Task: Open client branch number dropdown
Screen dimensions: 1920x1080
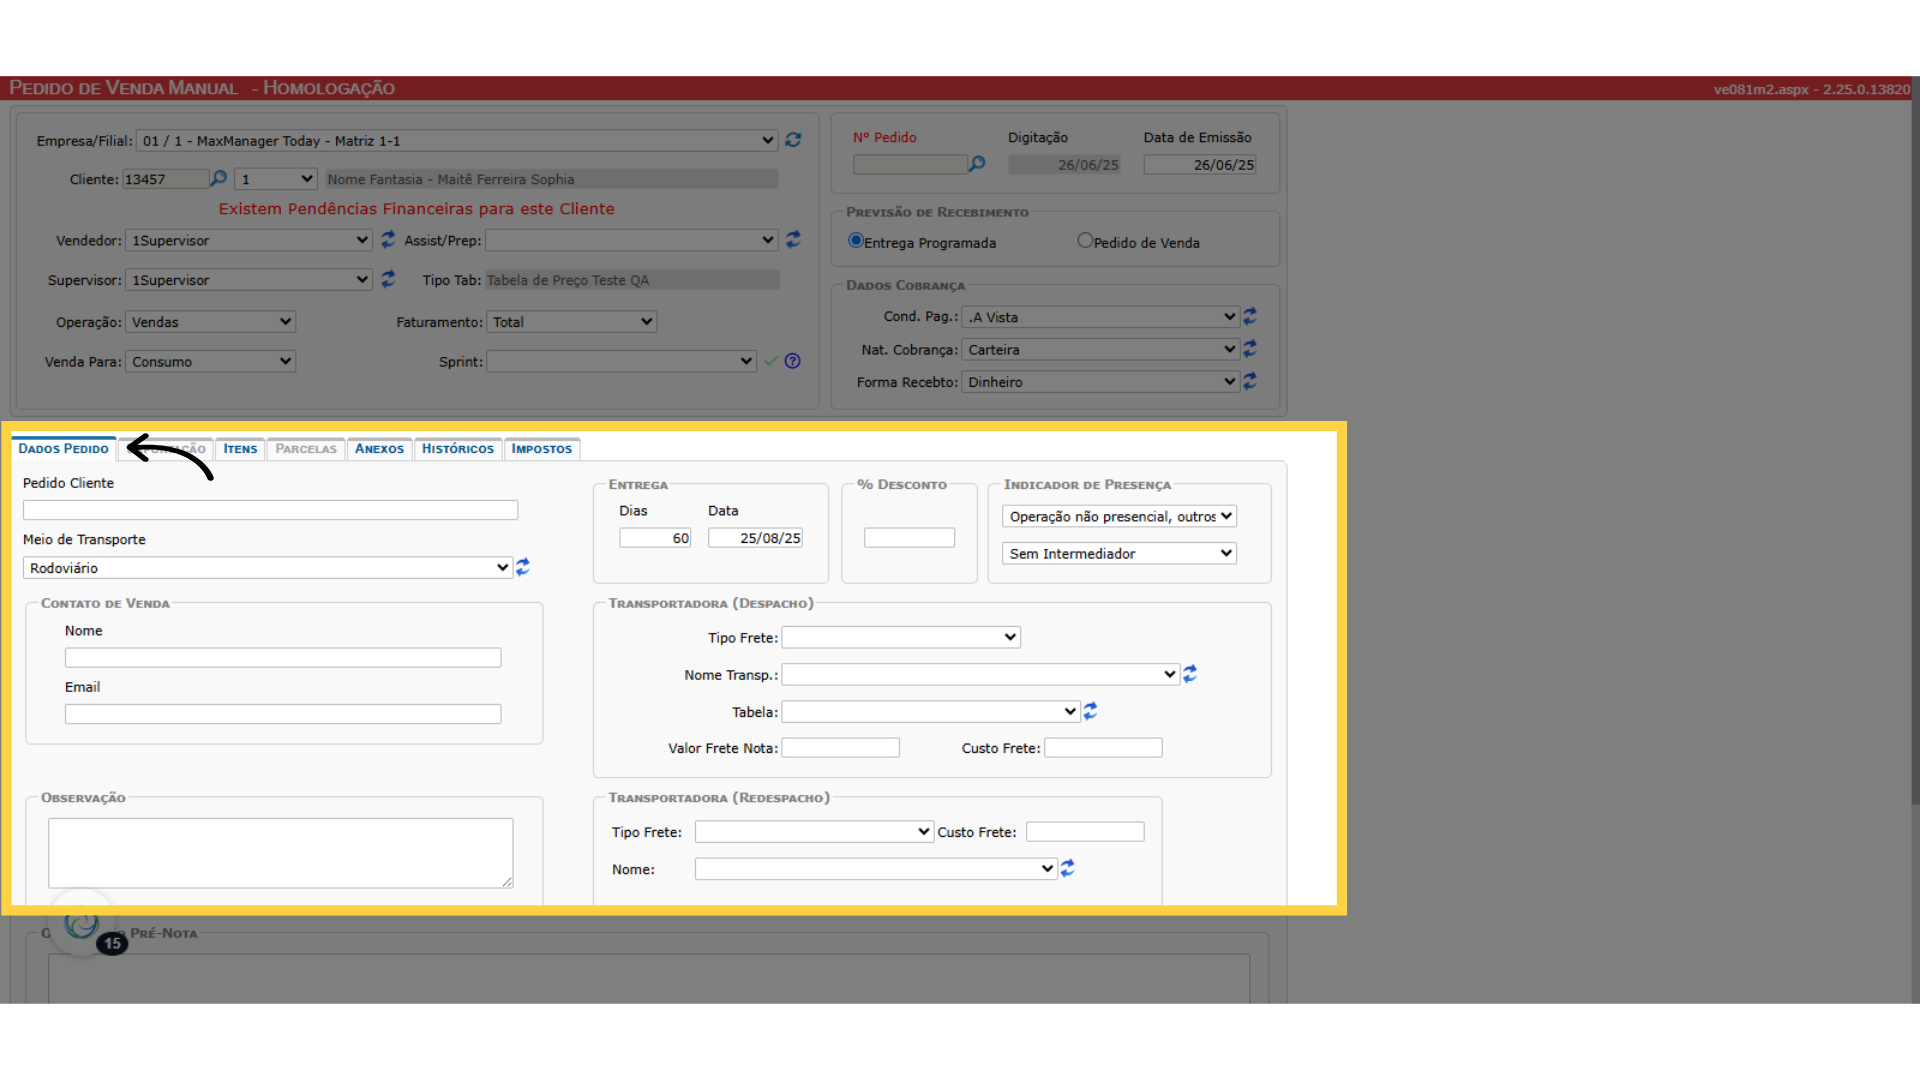Action: click(276, 179)
